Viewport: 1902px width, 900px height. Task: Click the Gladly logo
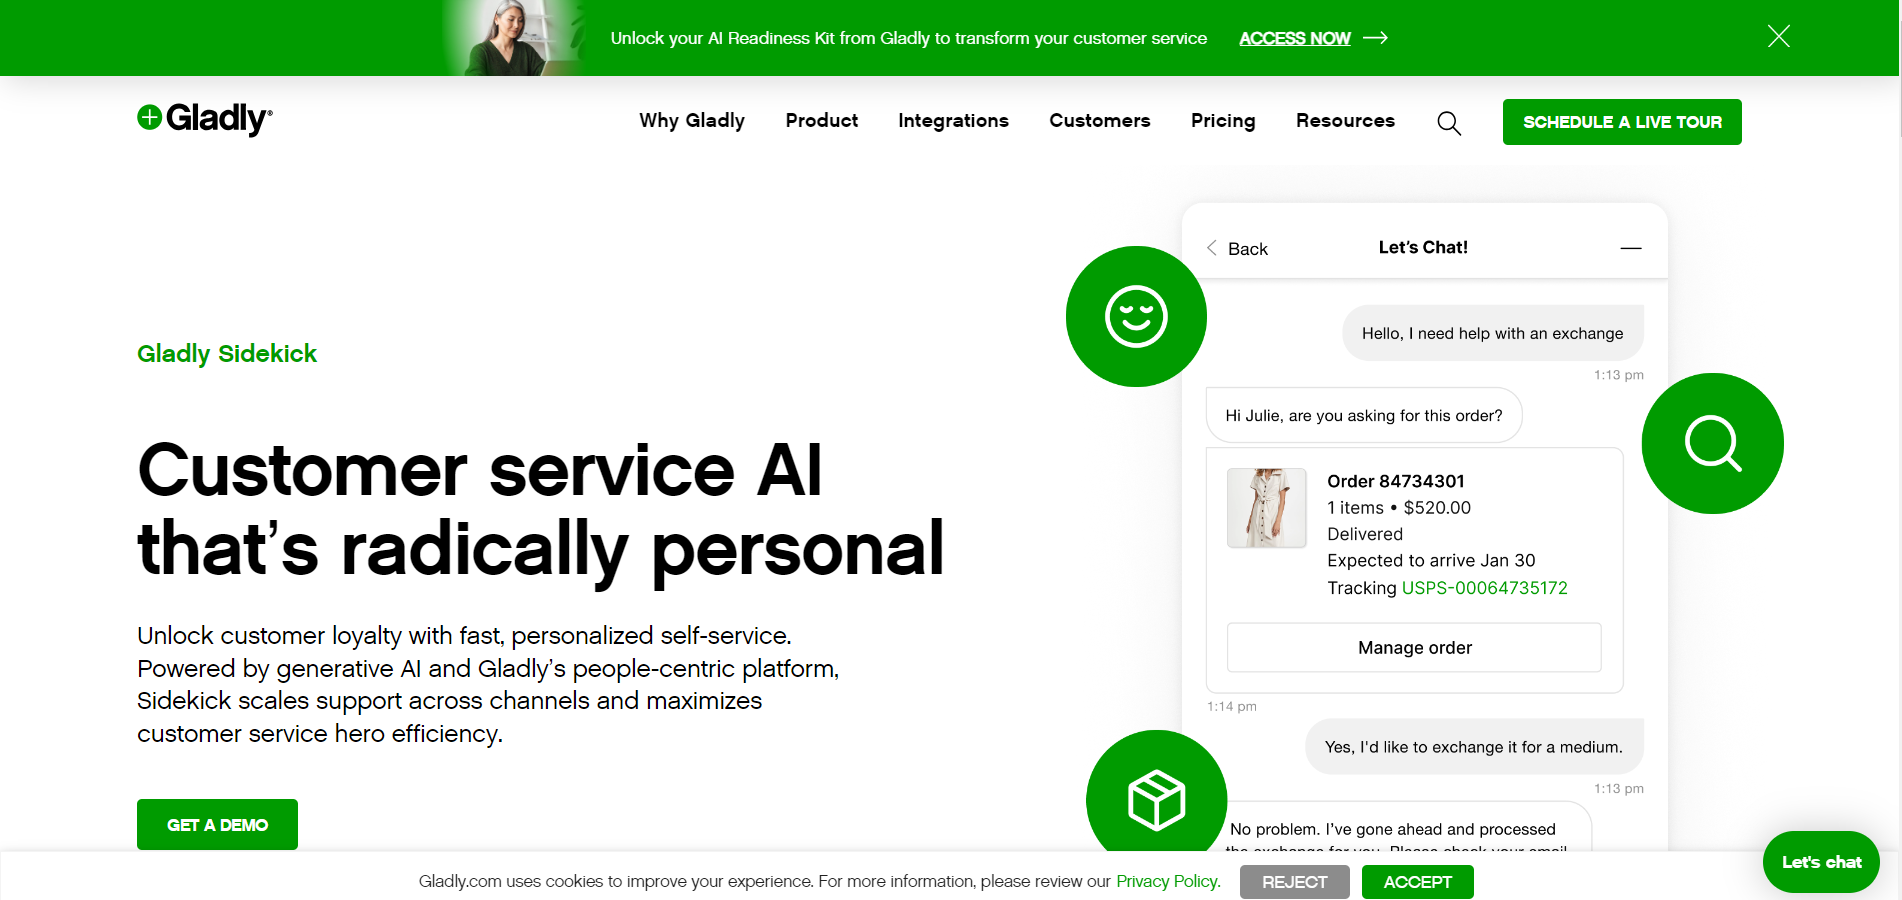(205, 119)
